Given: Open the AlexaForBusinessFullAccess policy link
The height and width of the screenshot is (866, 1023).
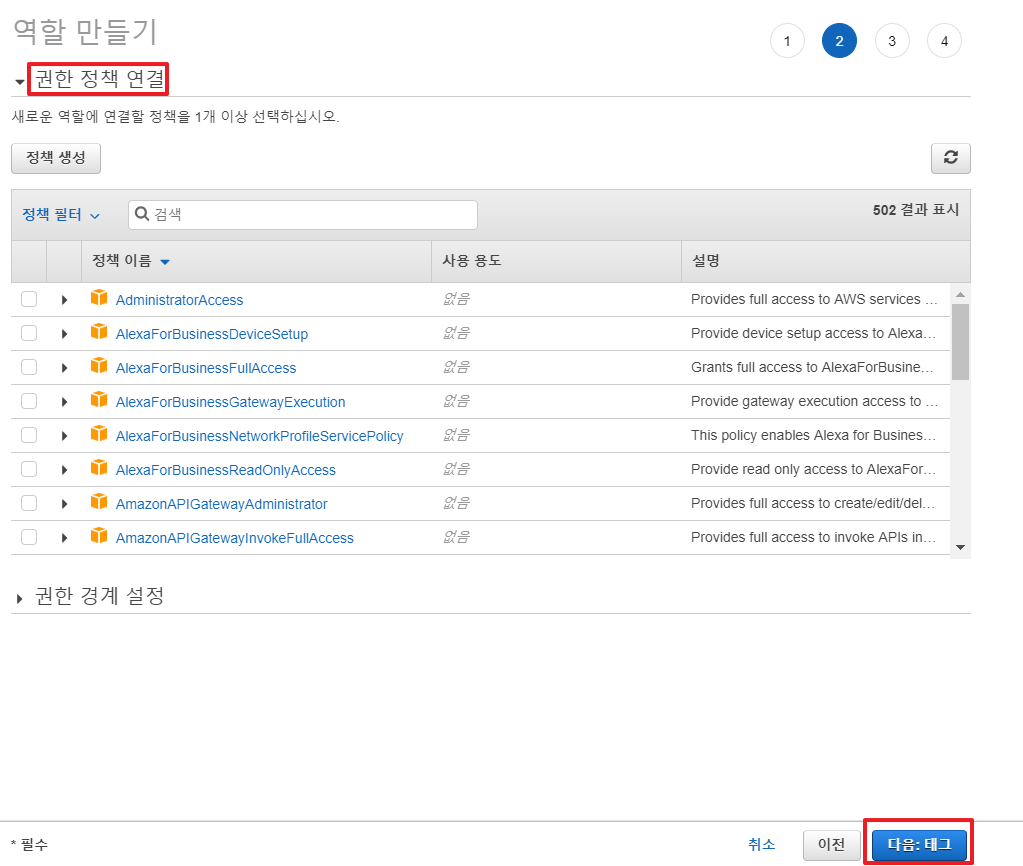Looking at the screenshot, I should click(205, 368).
